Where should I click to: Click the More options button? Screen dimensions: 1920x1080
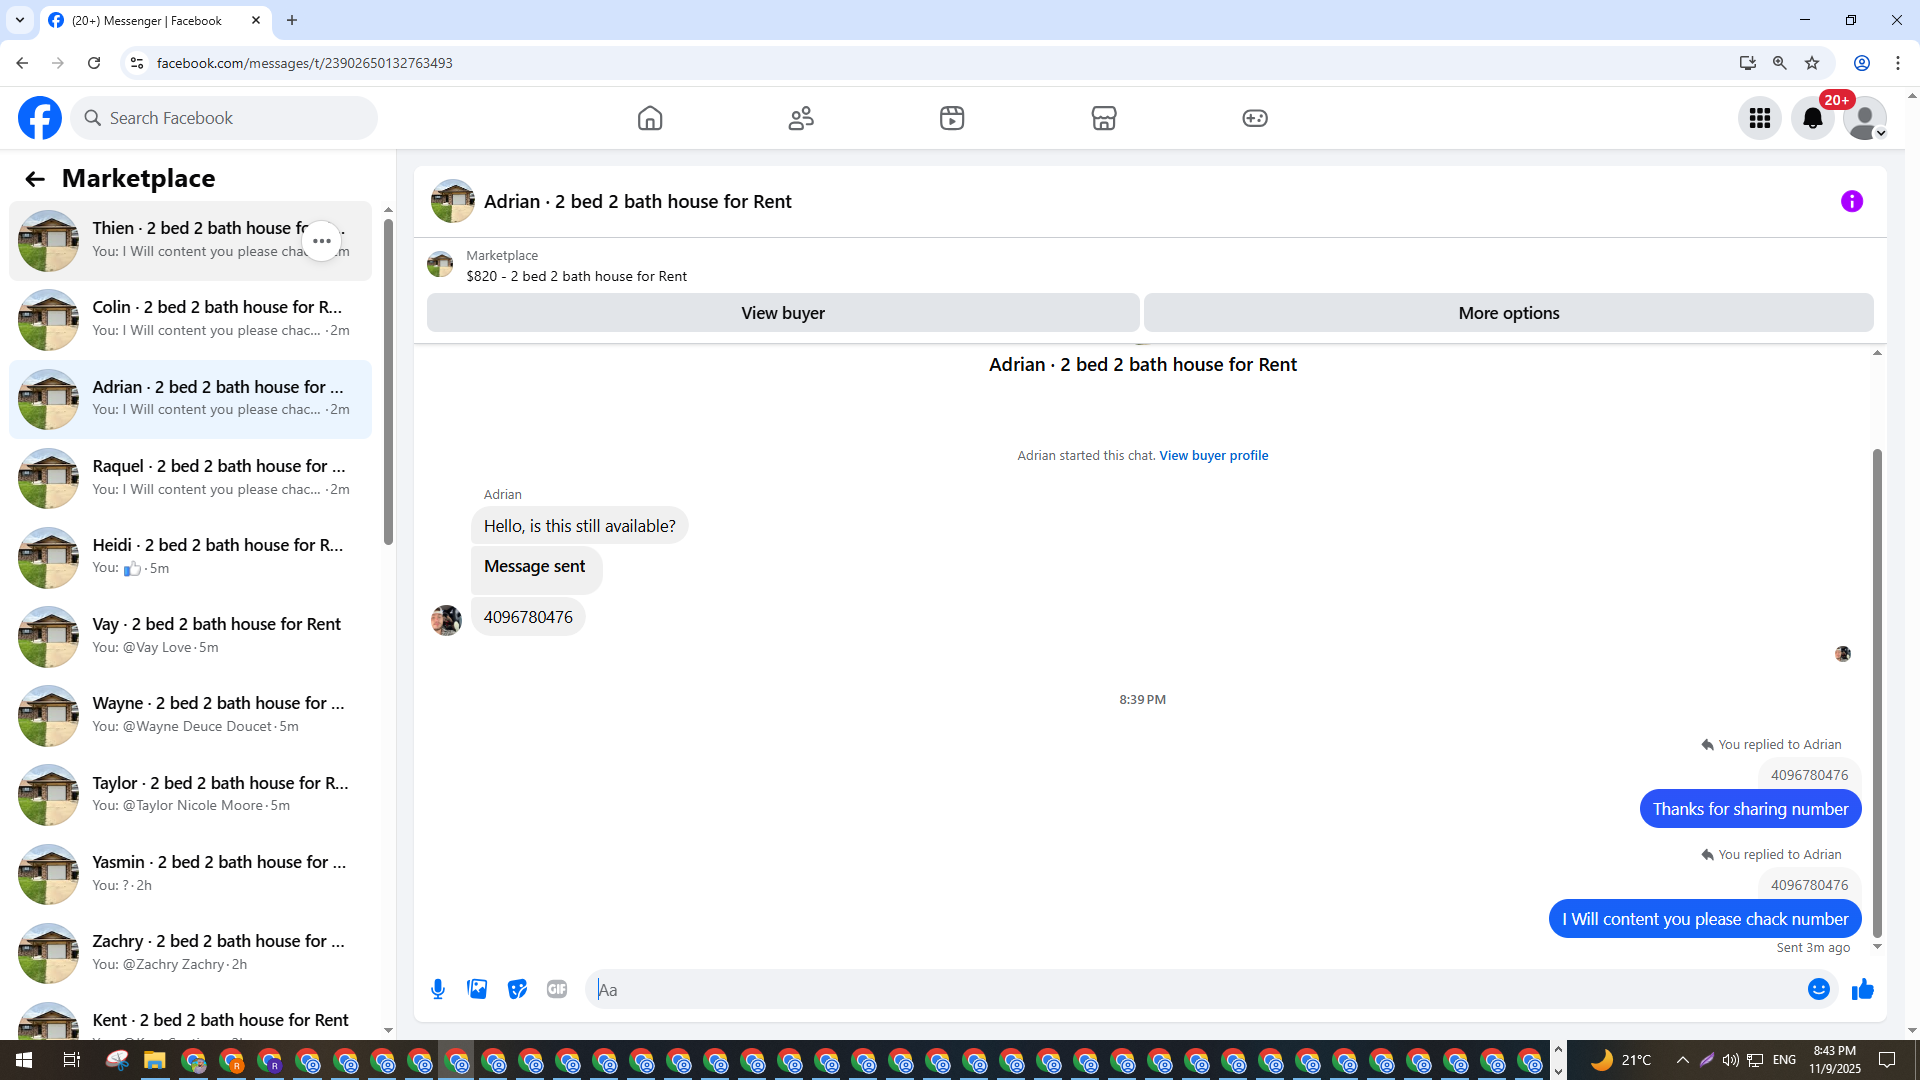1509,313
